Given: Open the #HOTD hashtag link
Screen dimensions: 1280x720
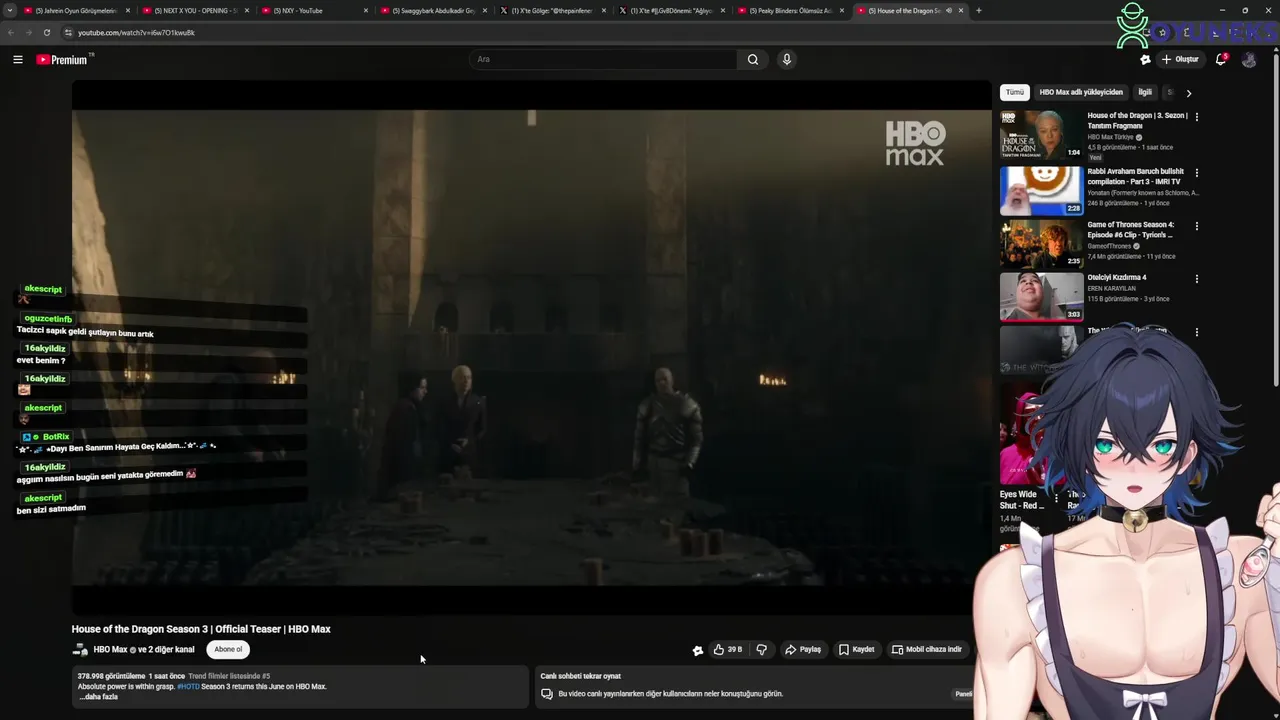Looking at the screenshot, I should coord(188,687).
